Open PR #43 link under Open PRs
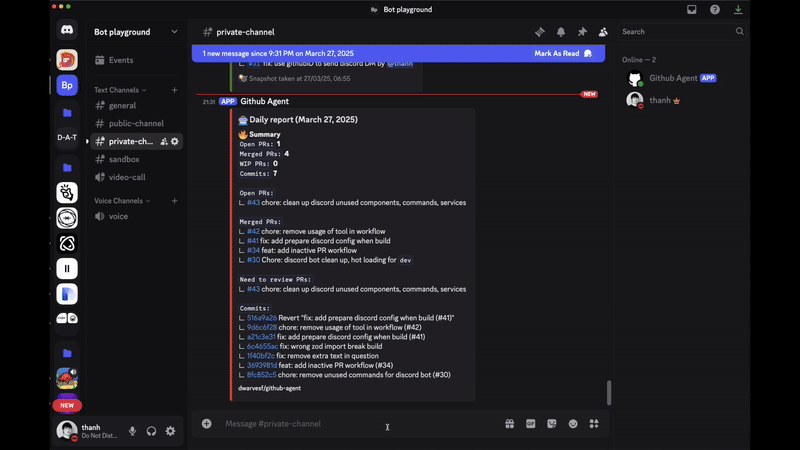The width and height of the screenshot is (800, 450). tap(253, 203)
